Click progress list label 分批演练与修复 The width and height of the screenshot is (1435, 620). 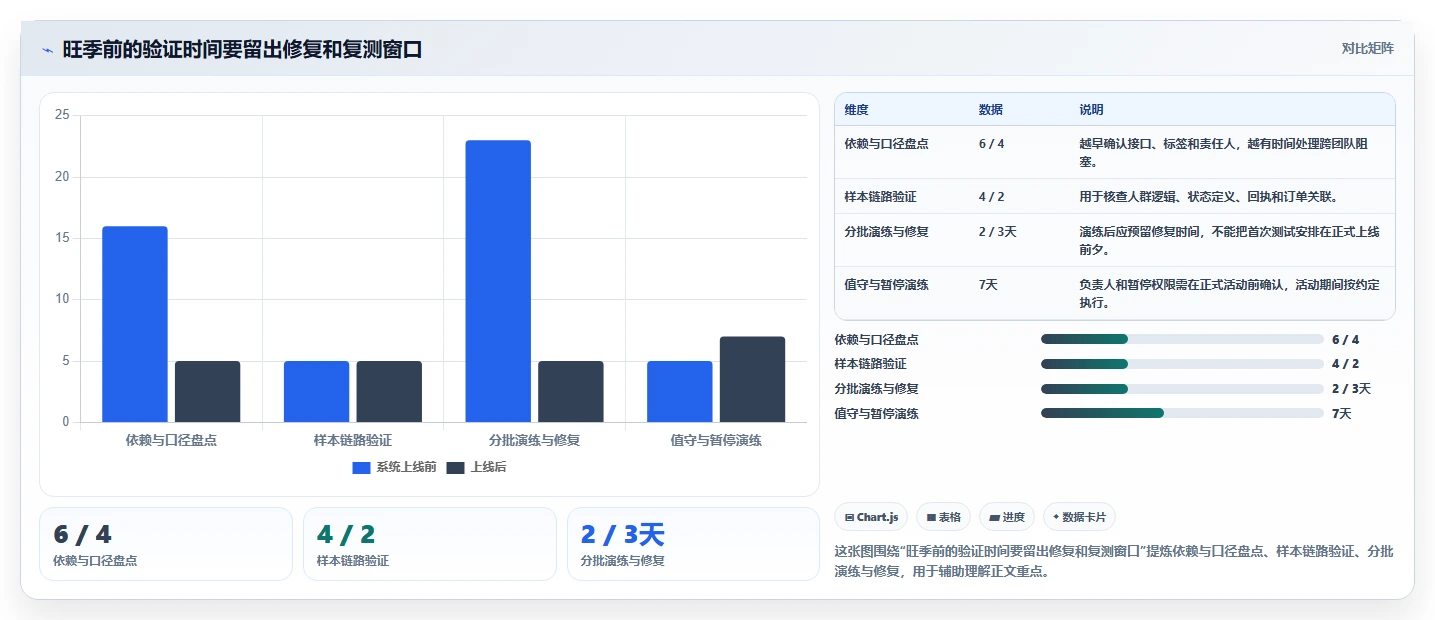[x=877, y=389]
